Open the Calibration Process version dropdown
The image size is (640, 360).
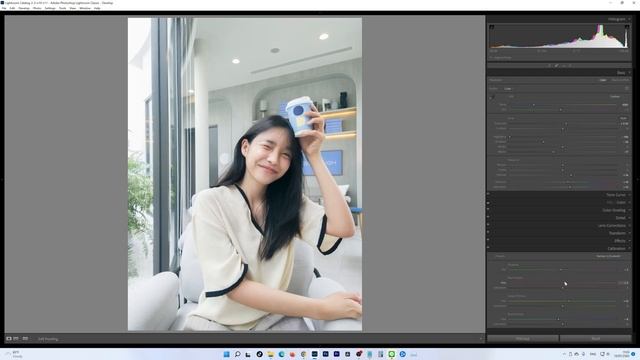[x=609, y=256]
